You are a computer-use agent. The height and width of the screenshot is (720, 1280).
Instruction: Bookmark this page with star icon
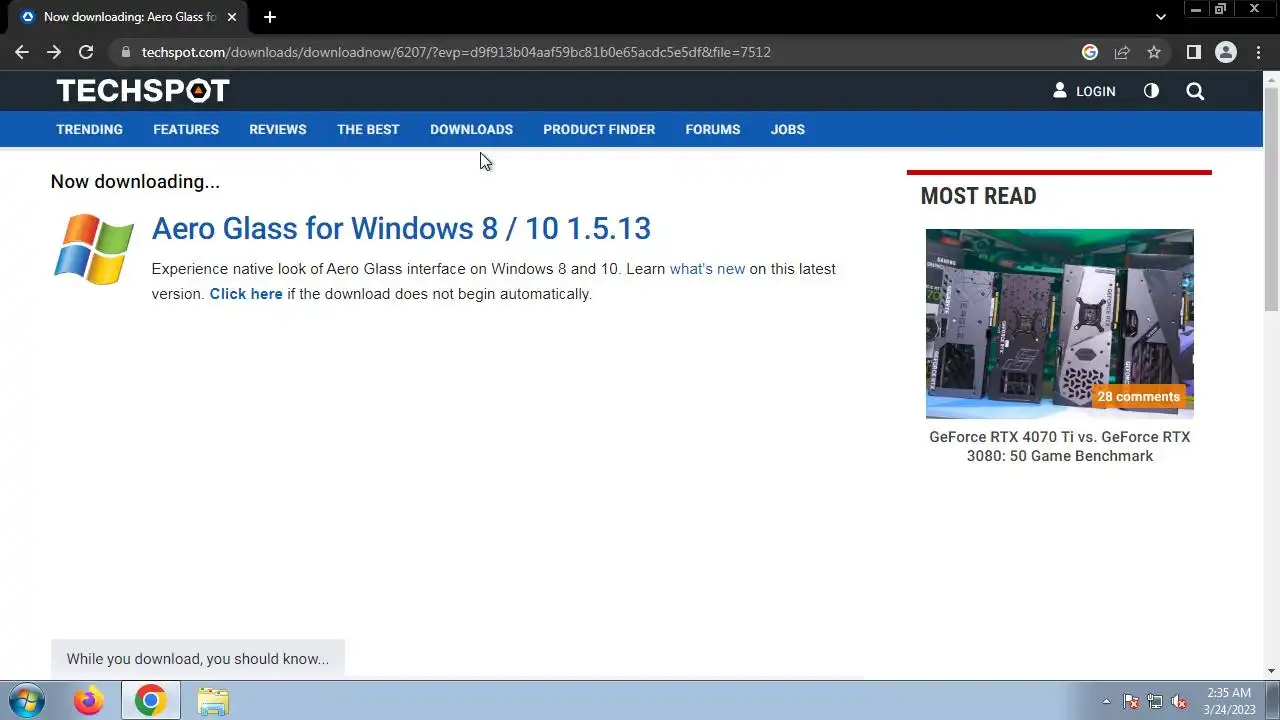(1154, 52)
